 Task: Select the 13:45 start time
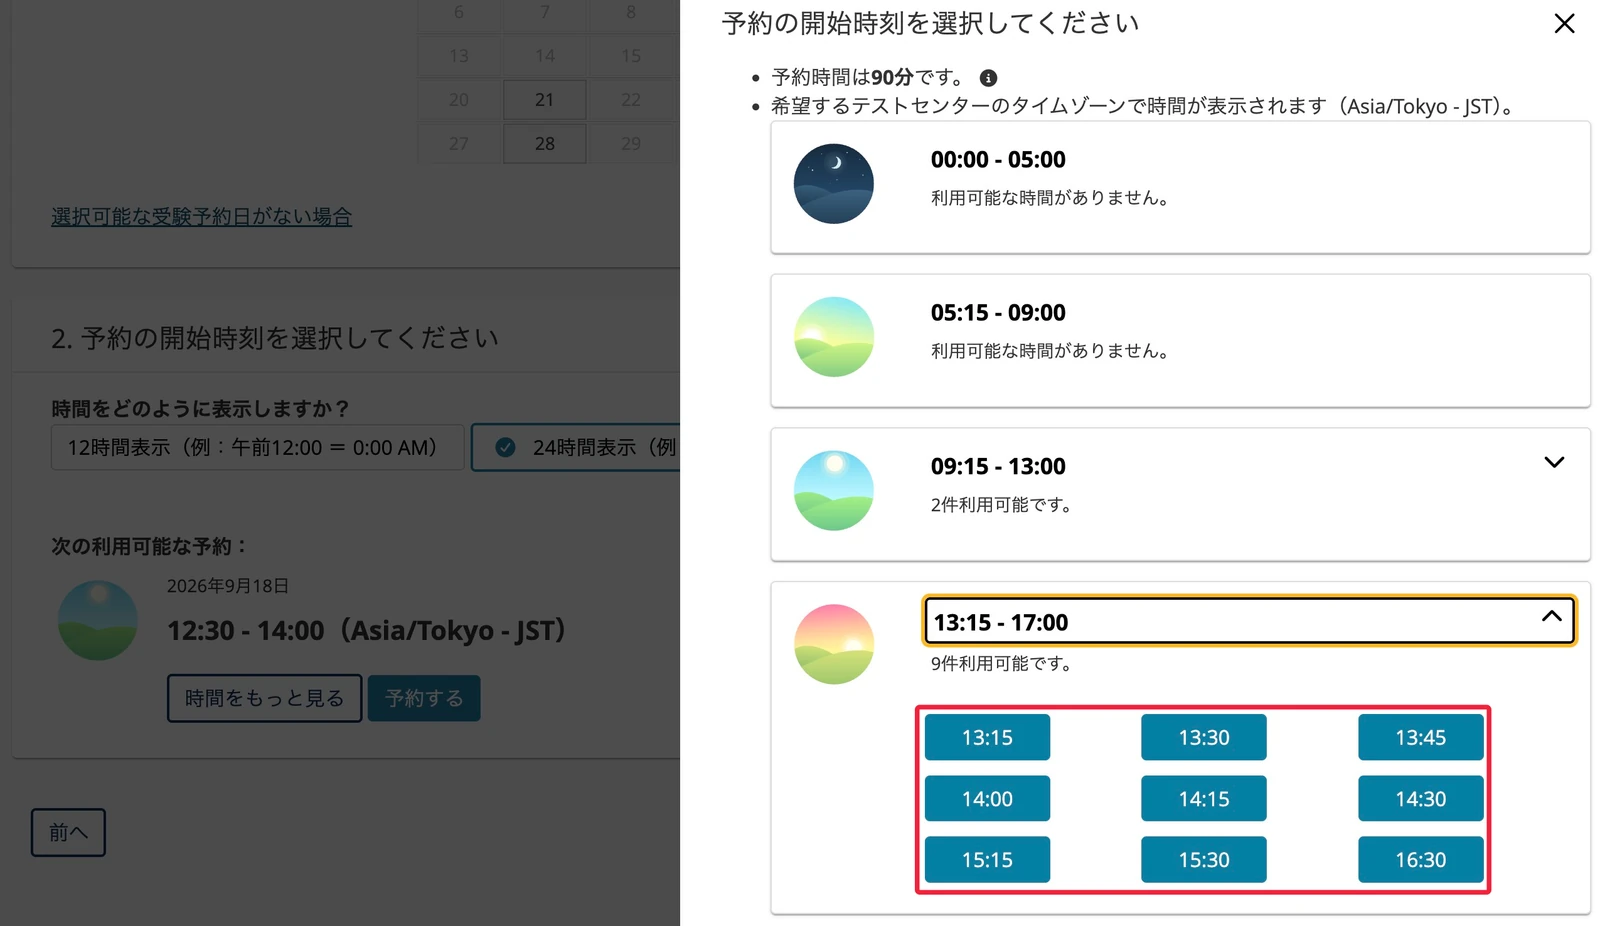pos(1421,737)
